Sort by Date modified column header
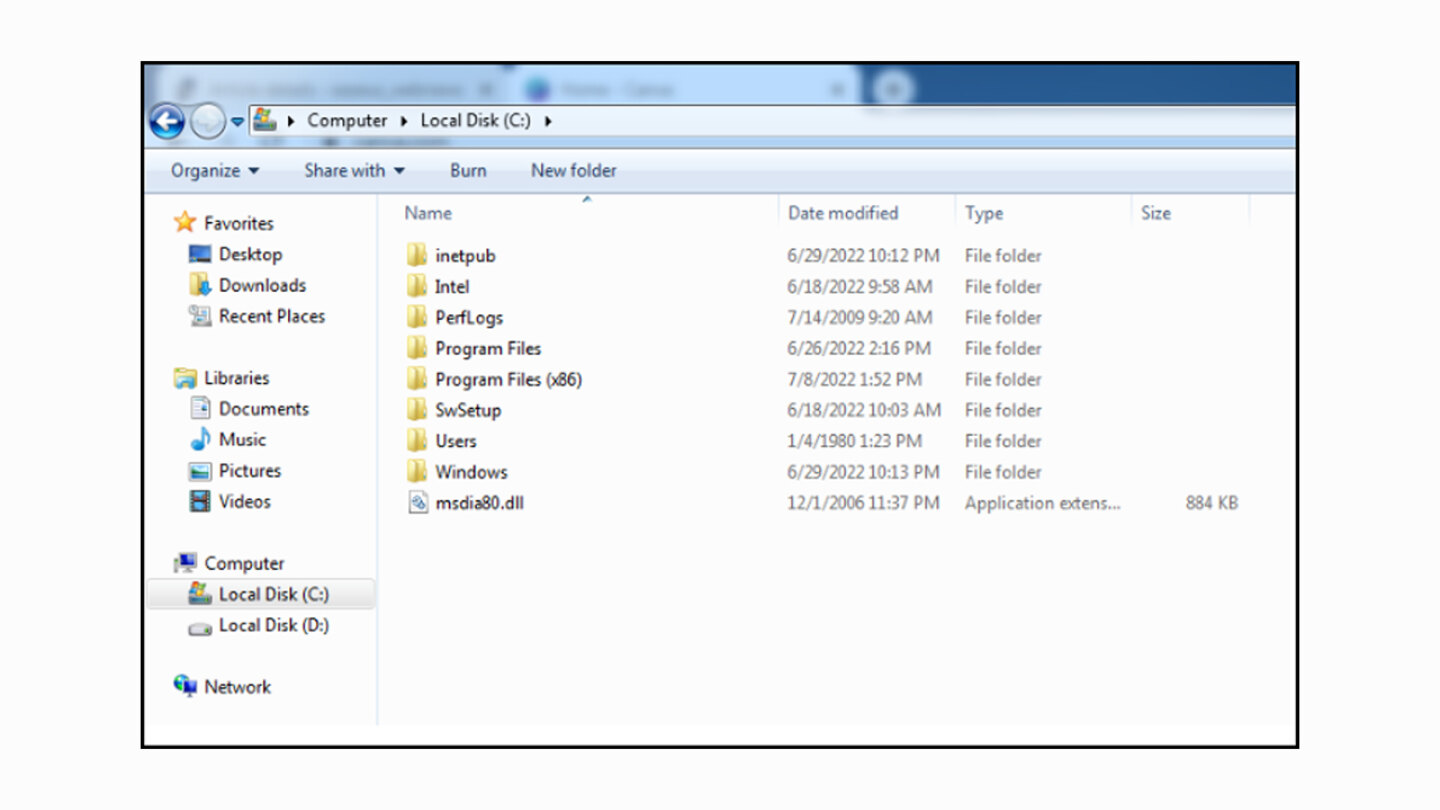This screenshot has width=1440, height=810. (843, 213)
